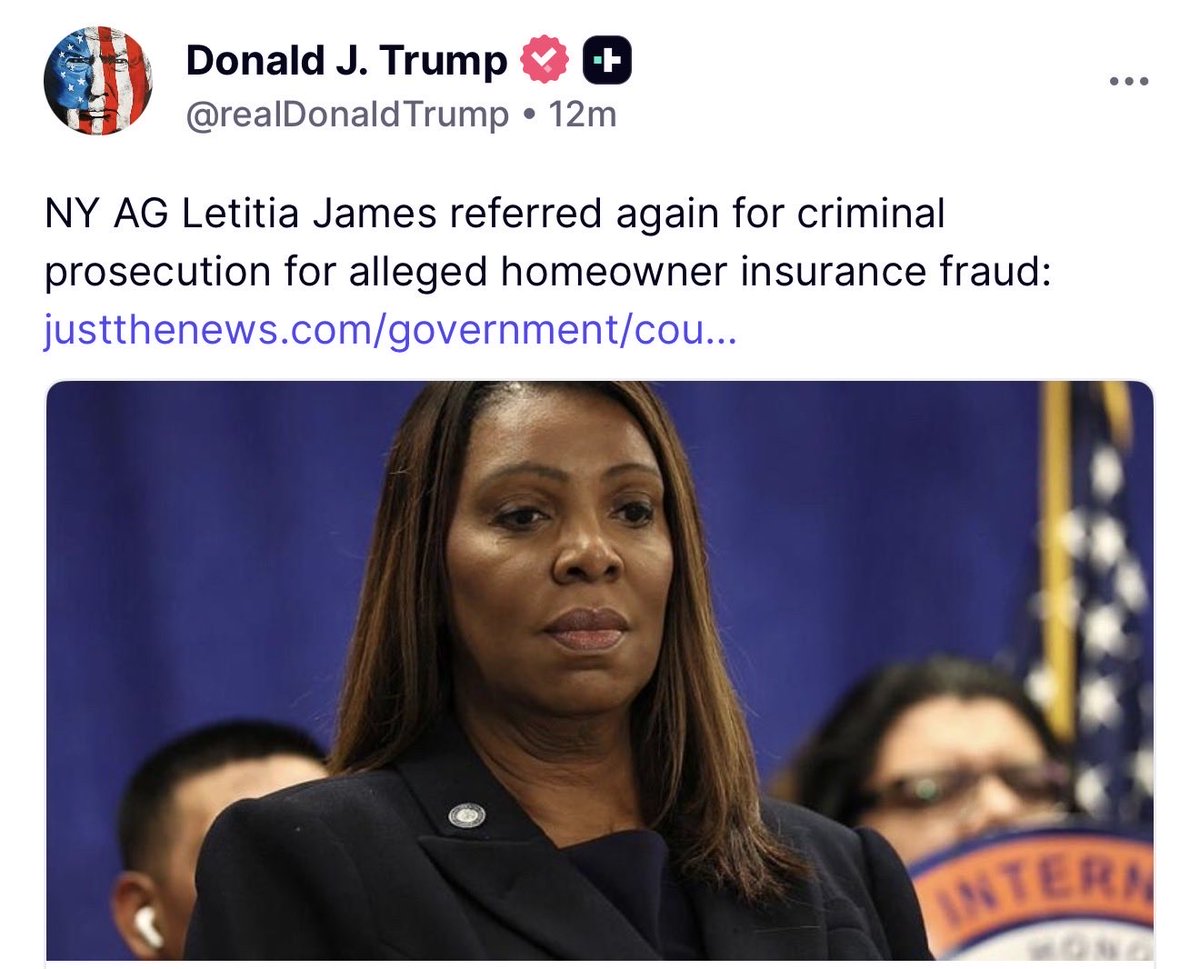Click the orange "INTERN" seal in the photo
This screenshot has width=1200, height=969.
tap(1037, 895)
